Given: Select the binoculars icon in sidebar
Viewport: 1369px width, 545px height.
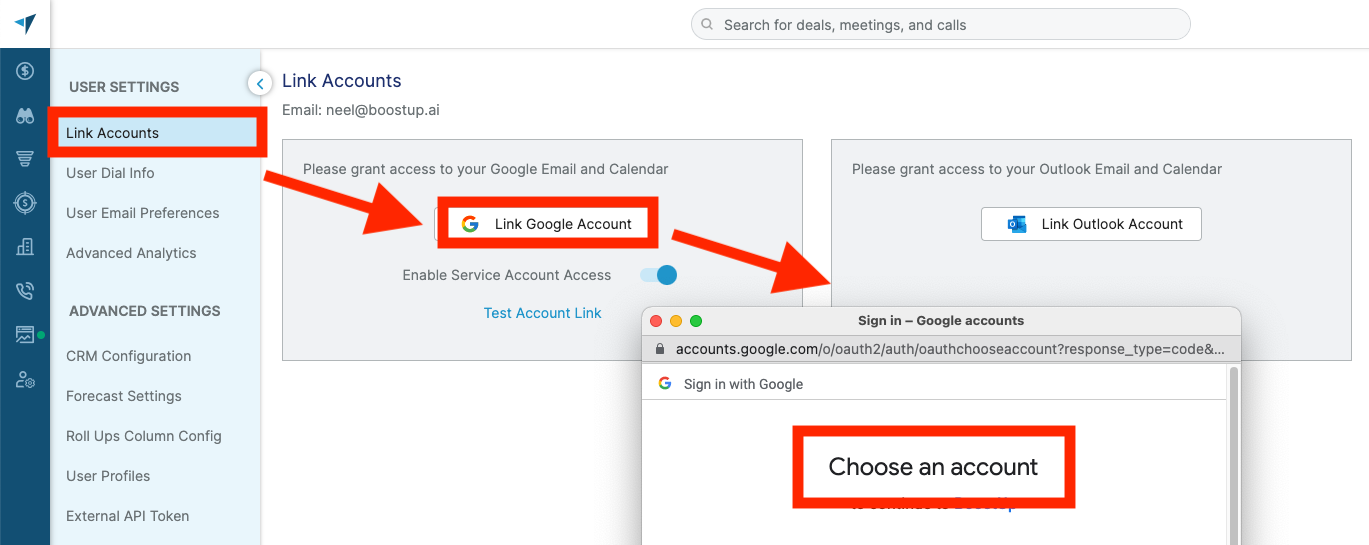Looking at the screenshot, I should tap(25, 115).
